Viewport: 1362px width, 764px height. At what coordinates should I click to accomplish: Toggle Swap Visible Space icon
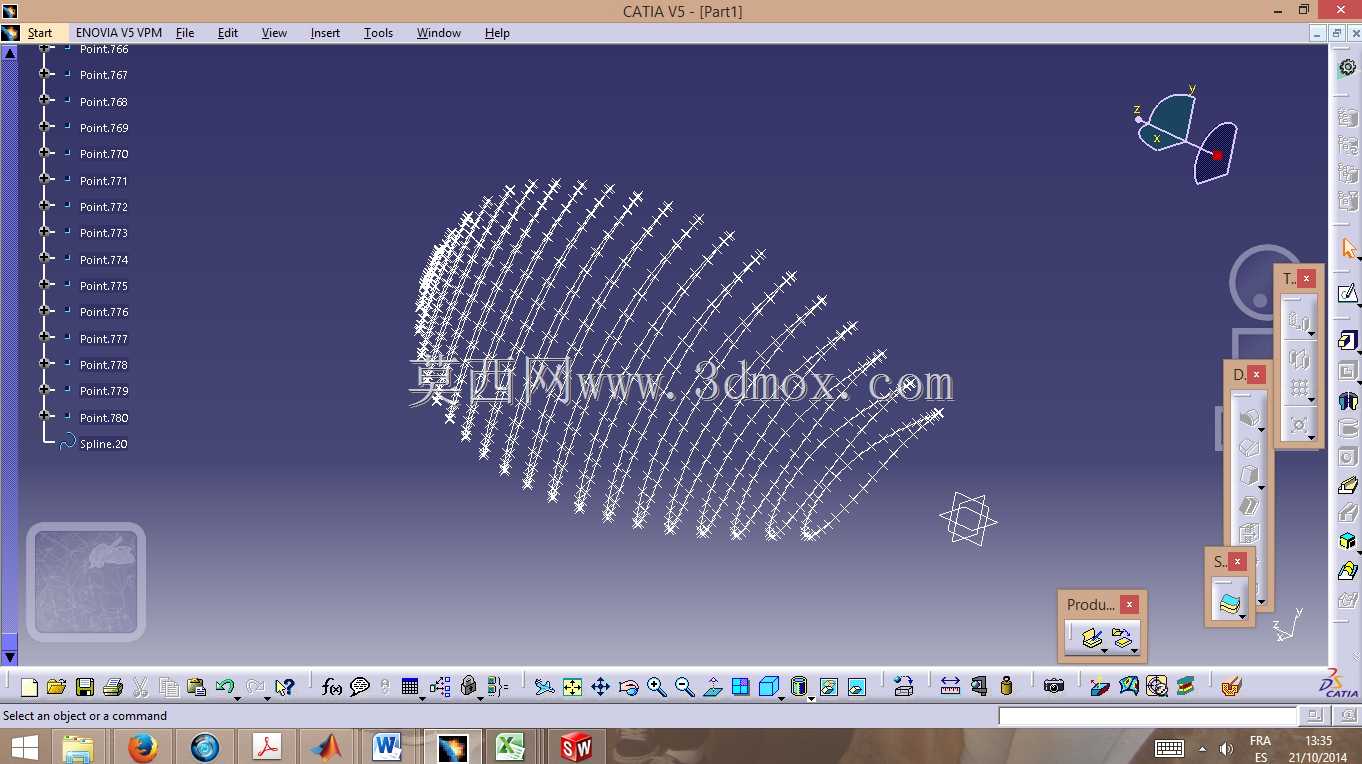click(856, 687)
